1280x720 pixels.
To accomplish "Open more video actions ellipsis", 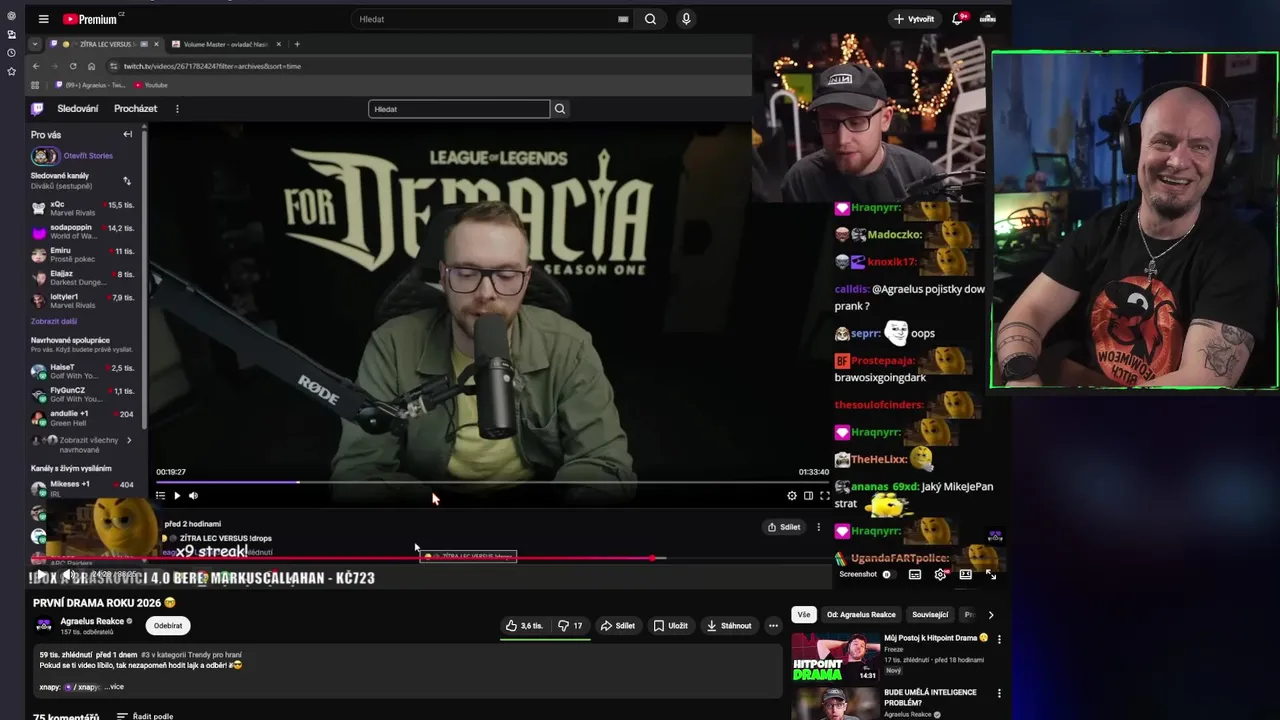I will (x=773, y=626).
